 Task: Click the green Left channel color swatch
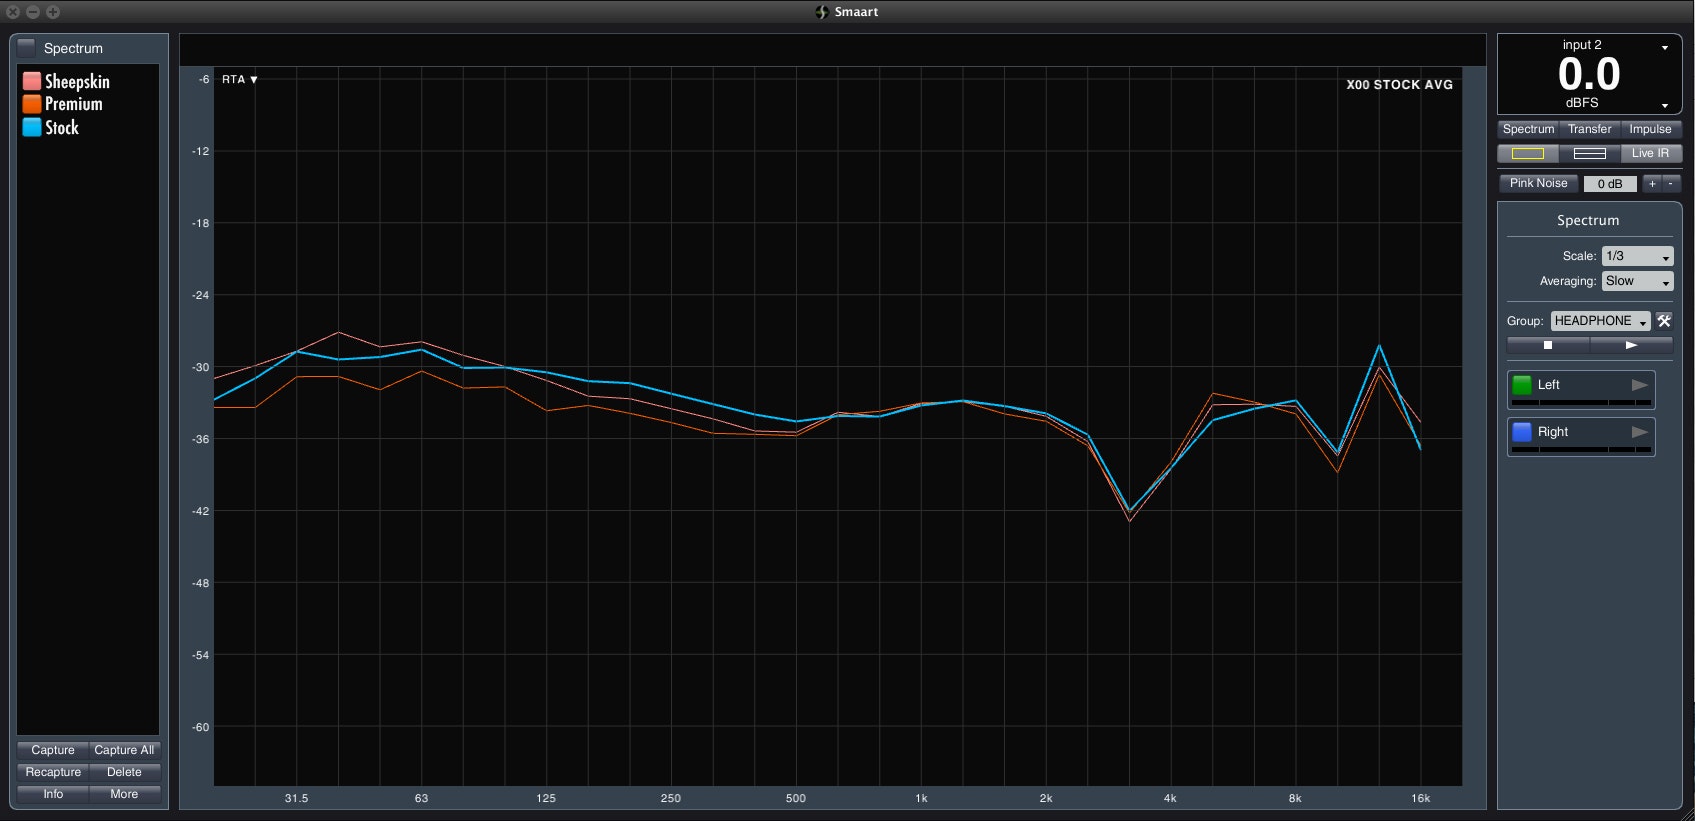(1522, 385)
